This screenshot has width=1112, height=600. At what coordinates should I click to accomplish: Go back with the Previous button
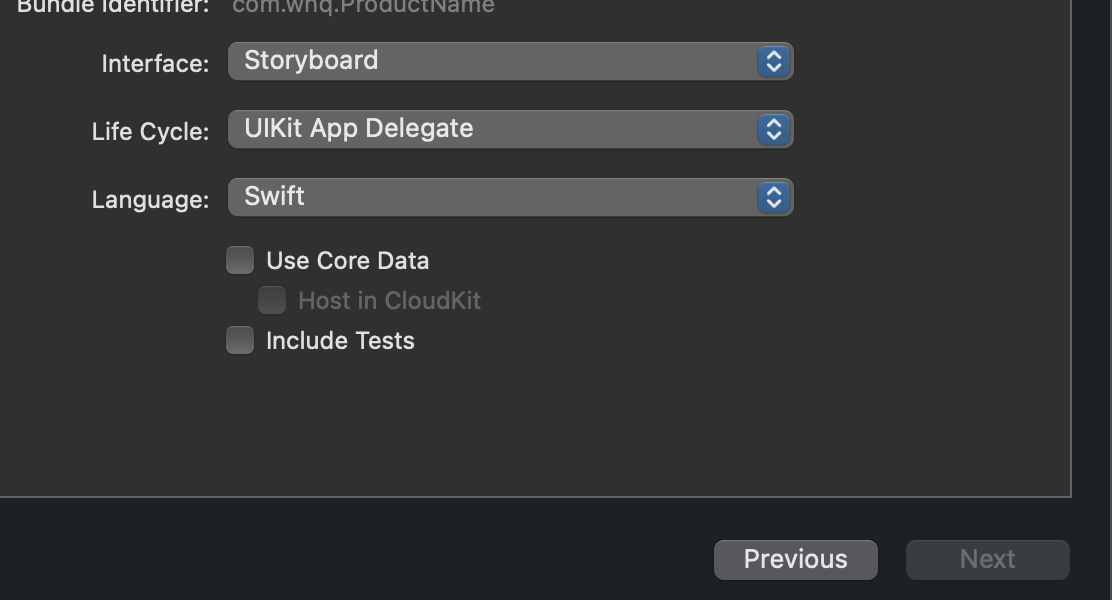[x=795, y=560]
